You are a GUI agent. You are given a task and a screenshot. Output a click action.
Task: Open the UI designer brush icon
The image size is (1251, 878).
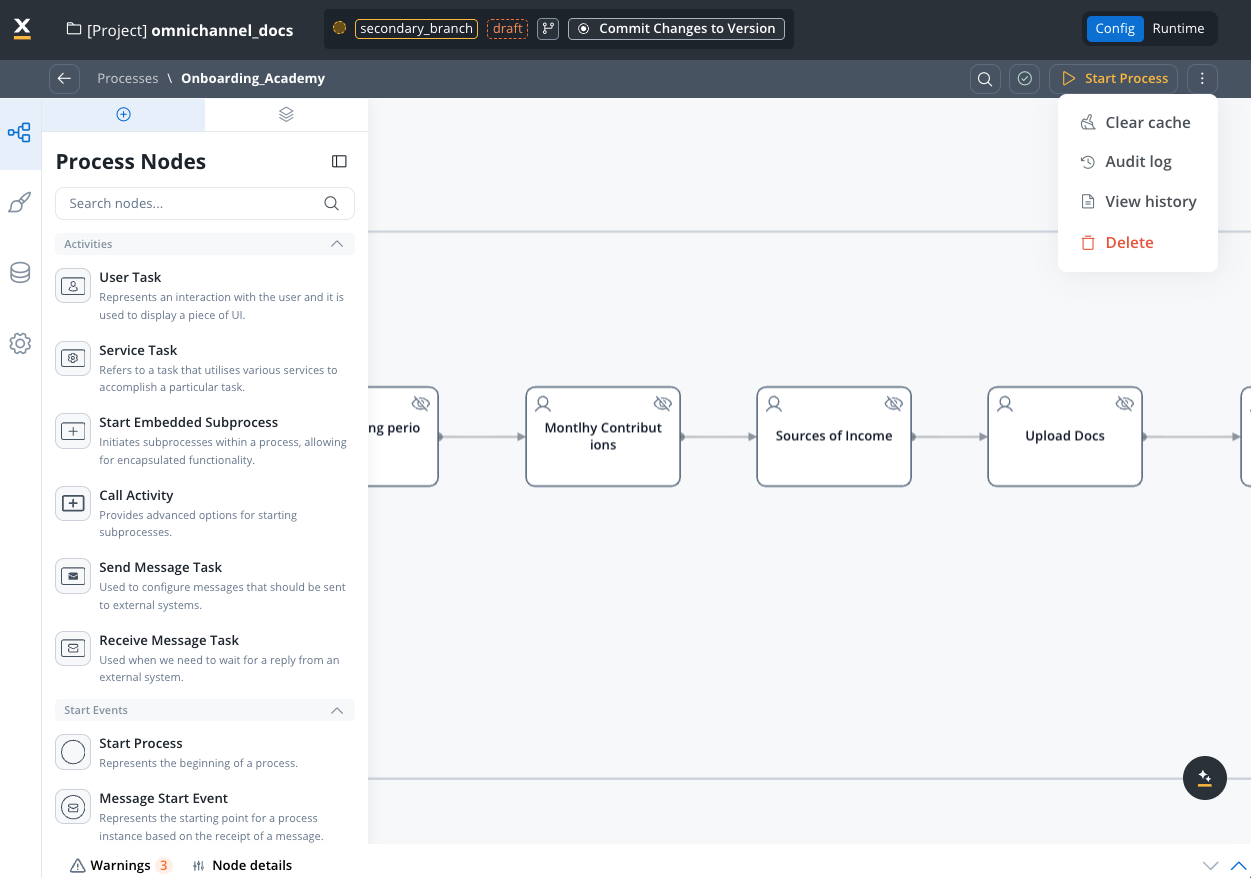click(19, 203)
